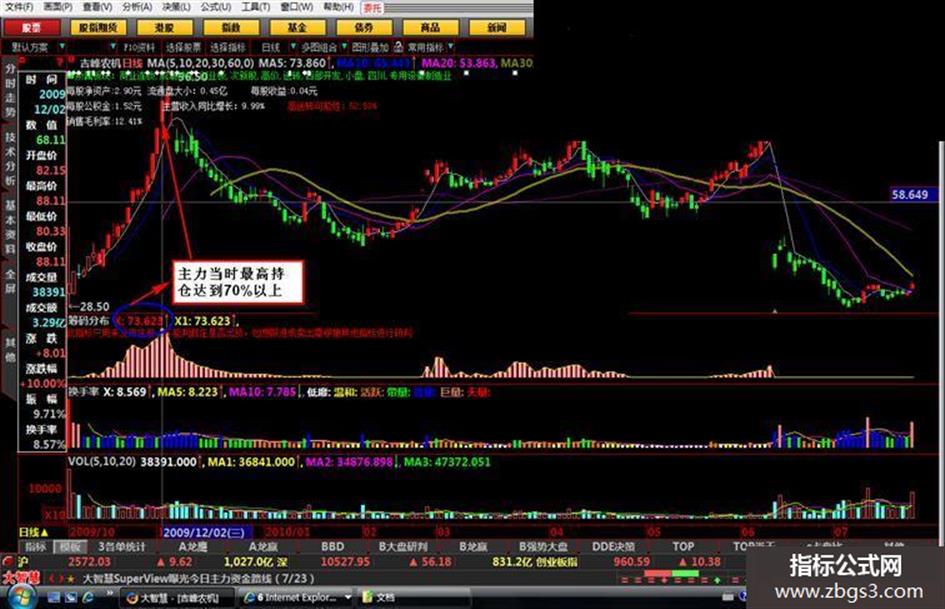Select the 2010/01 timeline marker
The height and width of the screenshot is (609, 945).
pos(287,532)
